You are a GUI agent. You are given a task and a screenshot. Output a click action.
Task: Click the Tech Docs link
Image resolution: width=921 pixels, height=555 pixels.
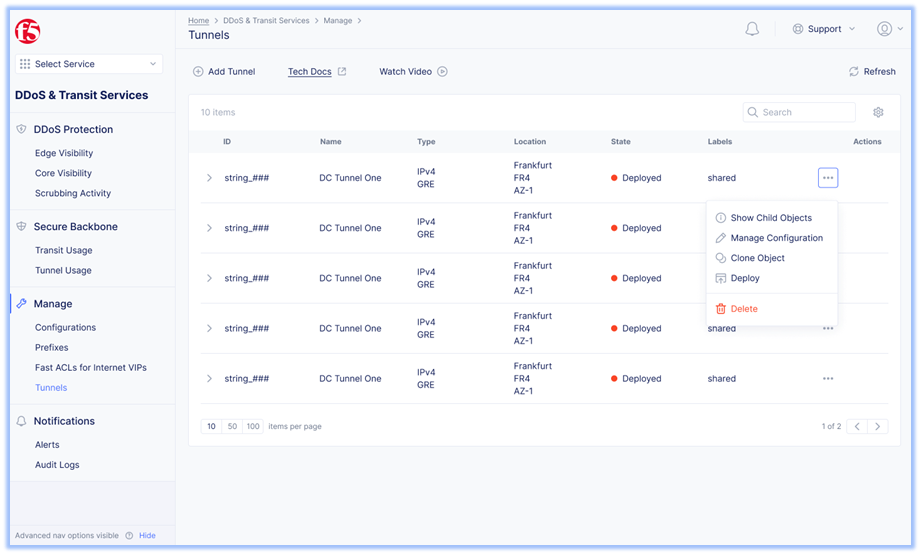pos(310,72)
